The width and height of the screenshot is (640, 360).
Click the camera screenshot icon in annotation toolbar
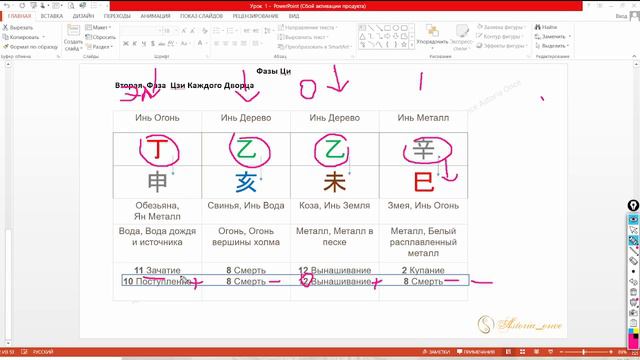(x=633, y=313)
